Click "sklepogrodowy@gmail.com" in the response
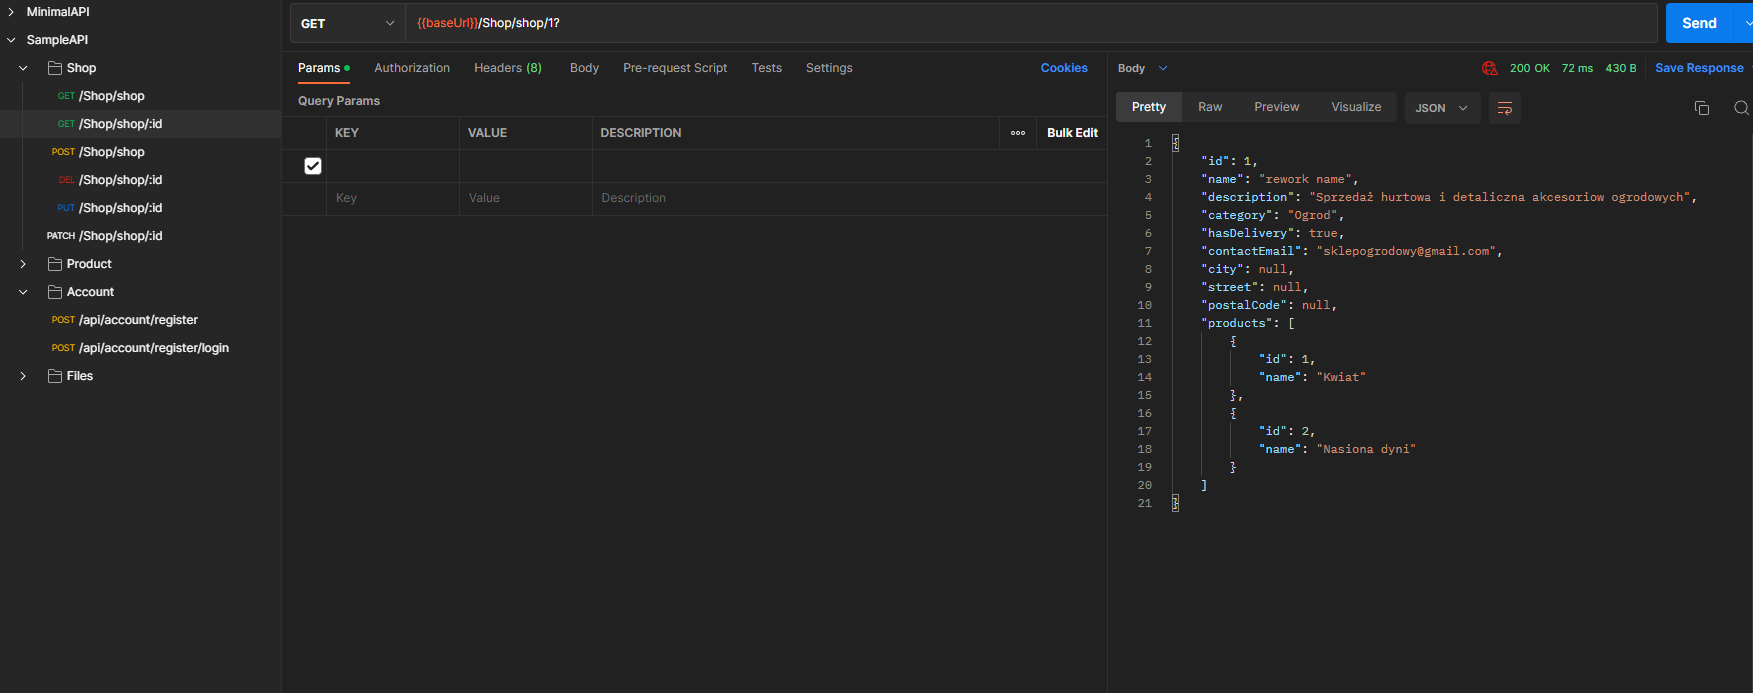The height and width of the screenshot is (693, 1753). [x=1406, y=251]
